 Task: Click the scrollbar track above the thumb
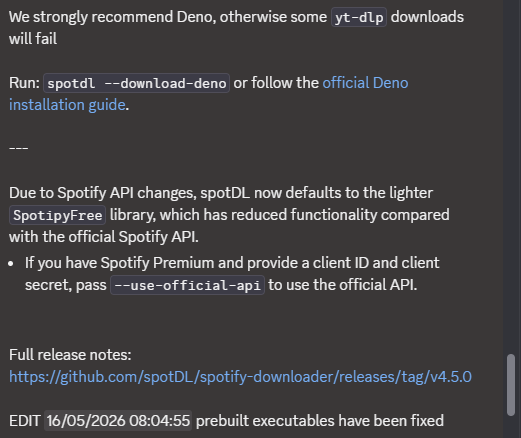pos(511,177)
